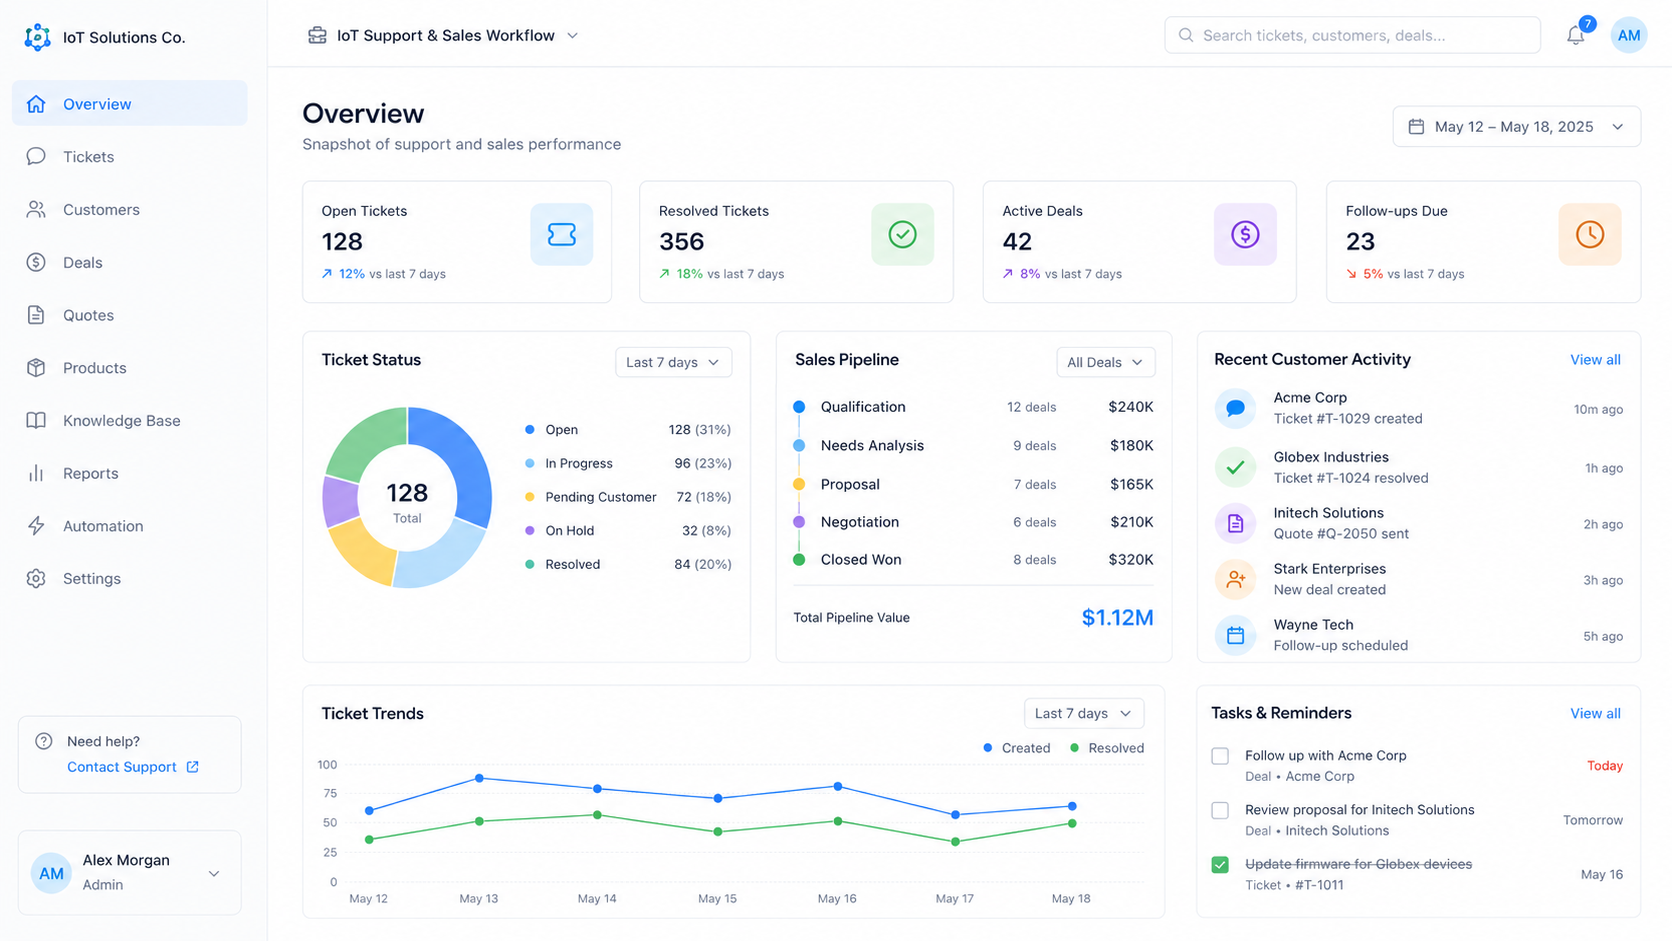
Task: Click Ticket #T-1029 created text
Action: [1348, 419]
